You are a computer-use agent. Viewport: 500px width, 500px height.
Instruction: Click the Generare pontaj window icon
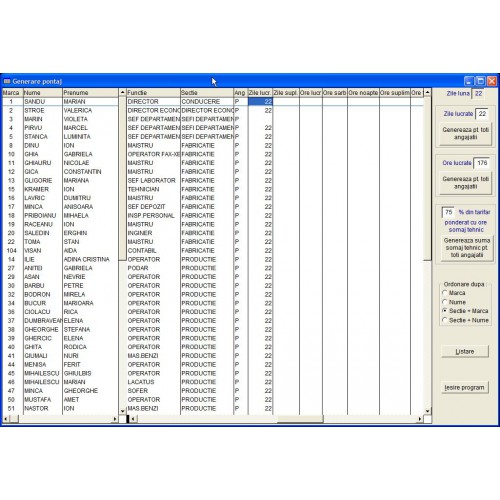pos(7,81)
